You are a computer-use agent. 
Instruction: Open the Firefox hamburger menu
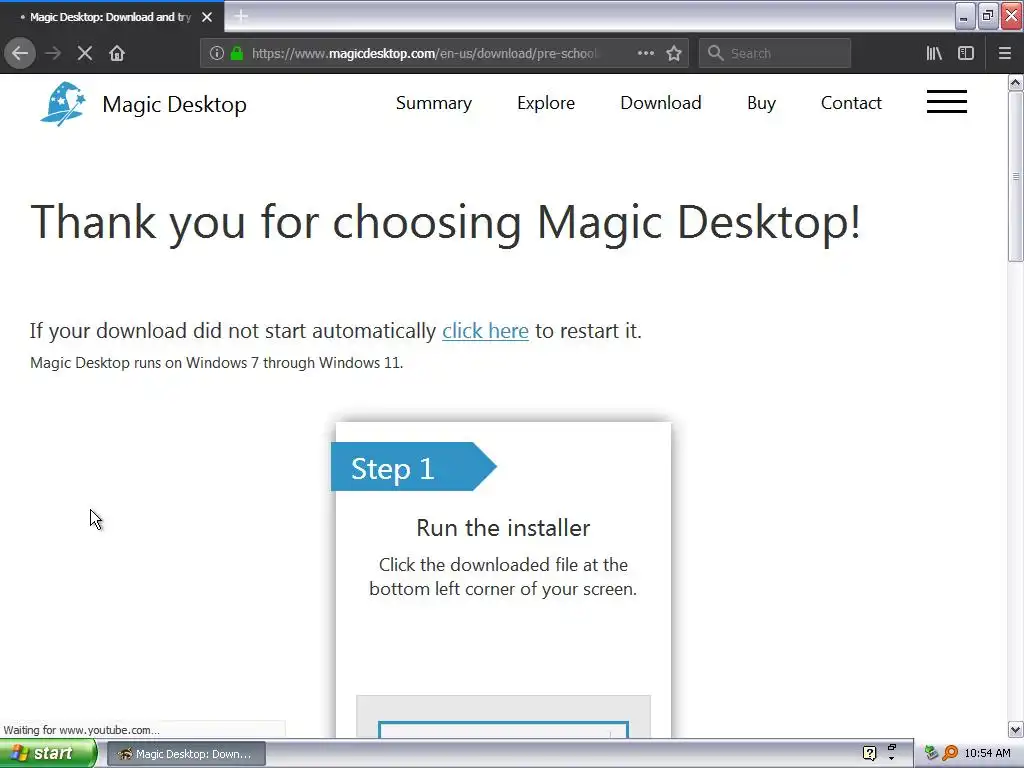[x=1005, y=53]
